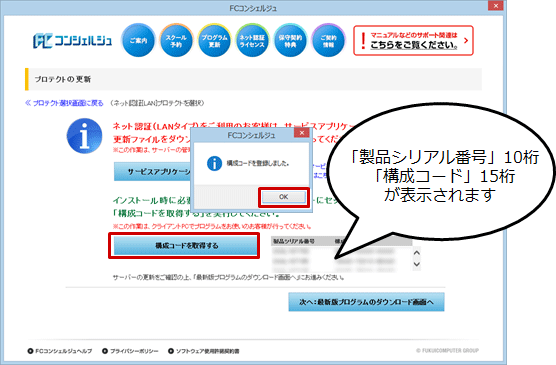Click the large blue information icon
The height and width of the screenshot is (365, 556).
tap(84, 136)
